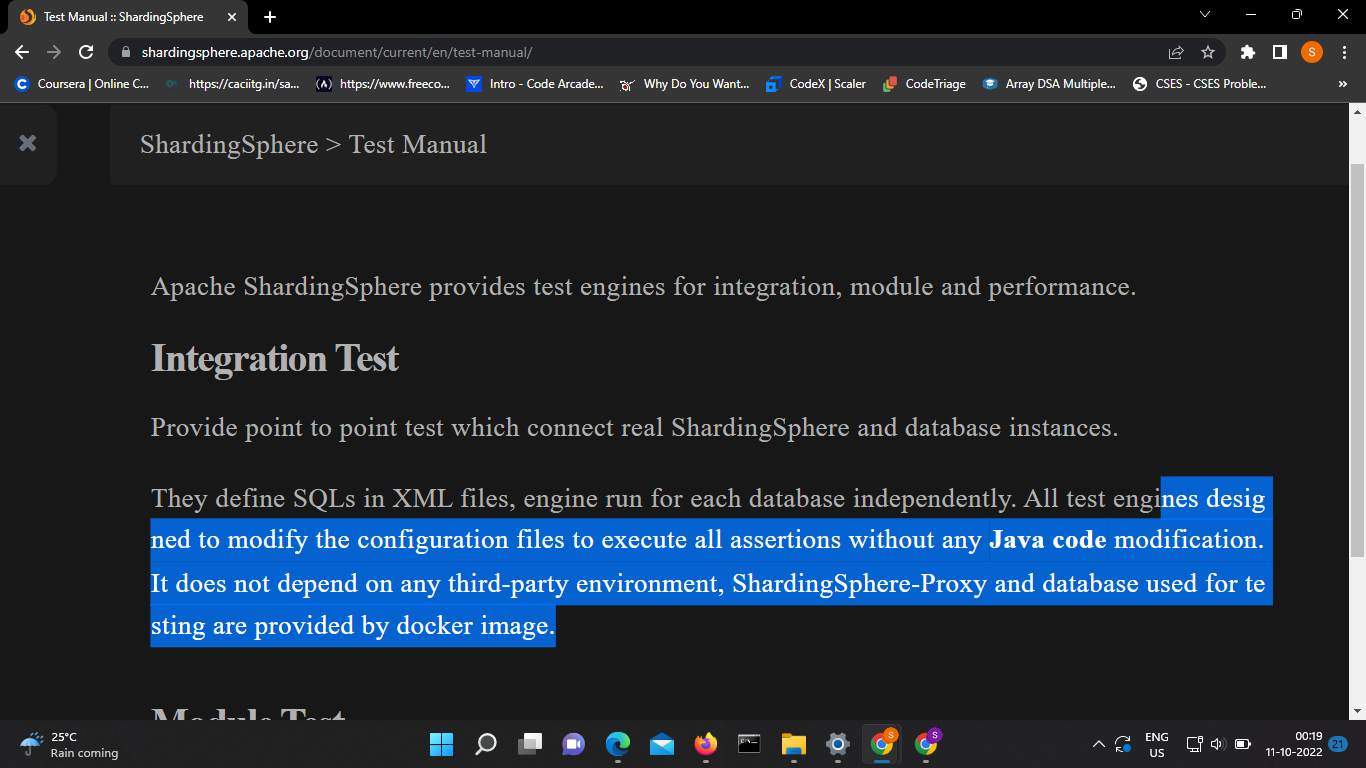Open Task View on the taskbar
This screenshot has width=1366, height=768.
[529, 744]
